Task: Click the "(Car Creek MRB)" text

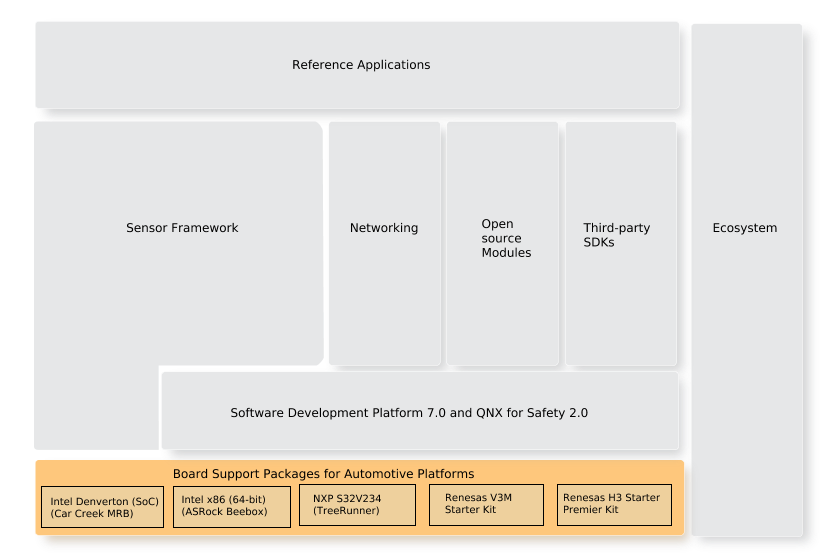Action: (x=91, y=514)
